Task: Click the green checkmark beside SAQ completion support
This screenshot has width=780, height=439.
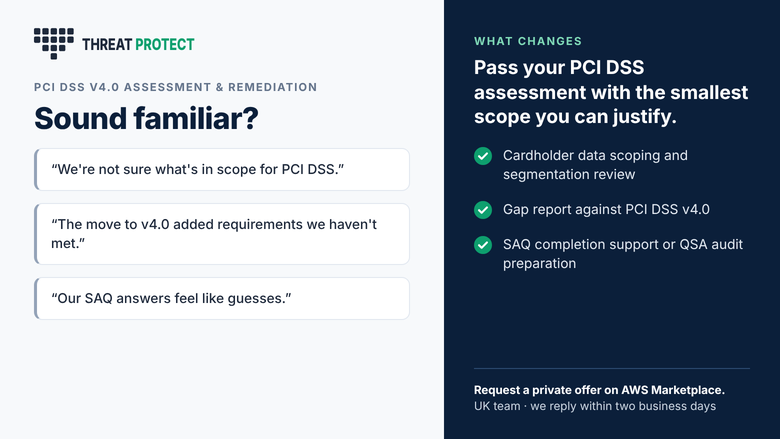Action: click(x=483, y=245)
